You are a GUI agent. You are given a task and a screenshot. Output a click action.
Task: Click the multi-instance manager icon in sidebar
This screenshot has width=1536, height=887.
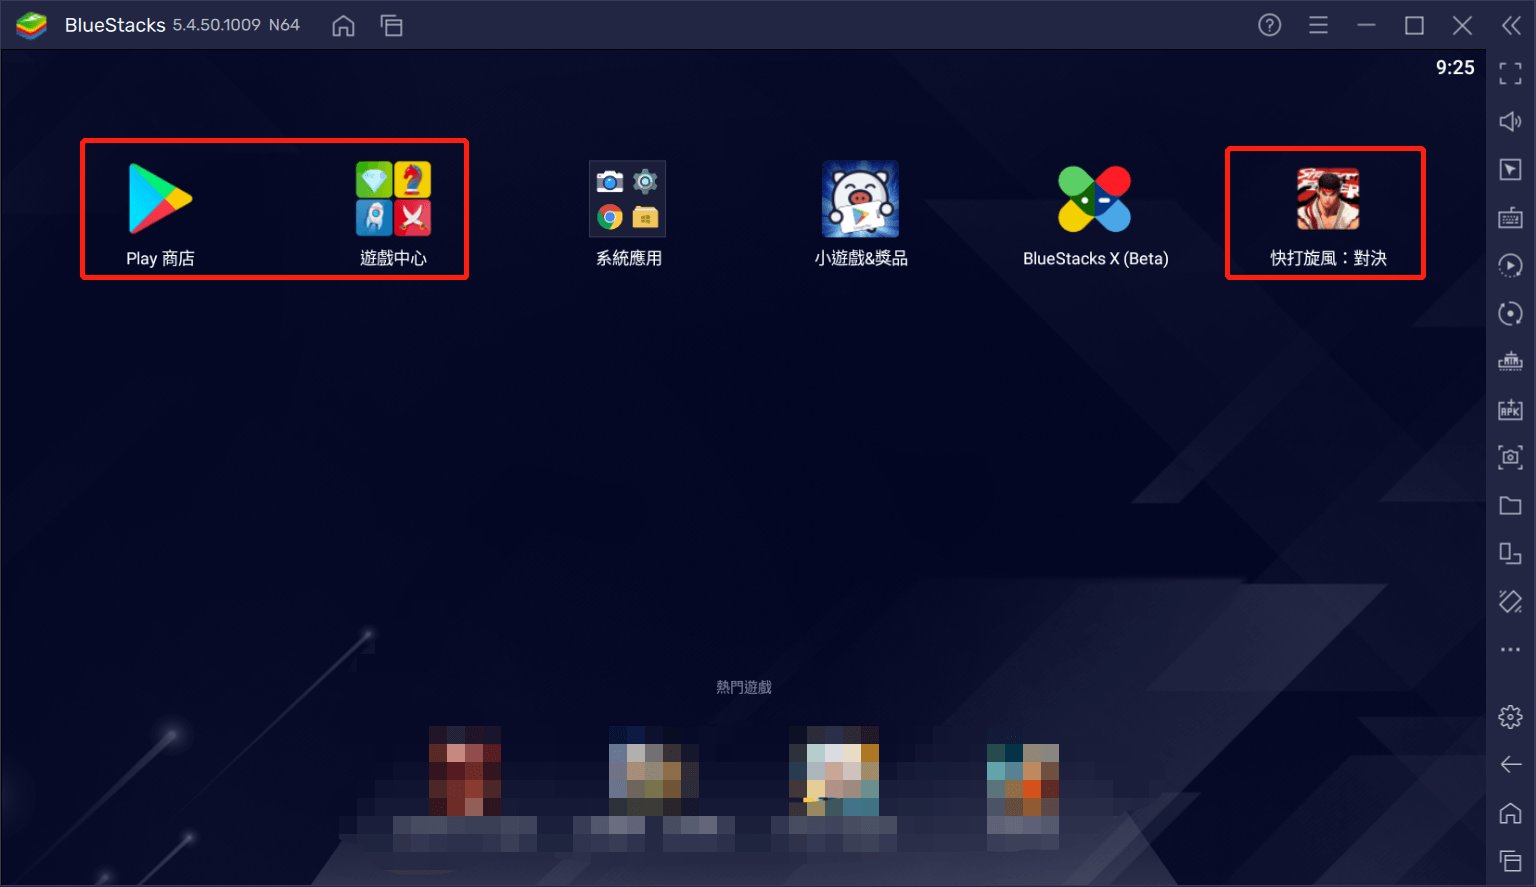(x=1511, y=553)
